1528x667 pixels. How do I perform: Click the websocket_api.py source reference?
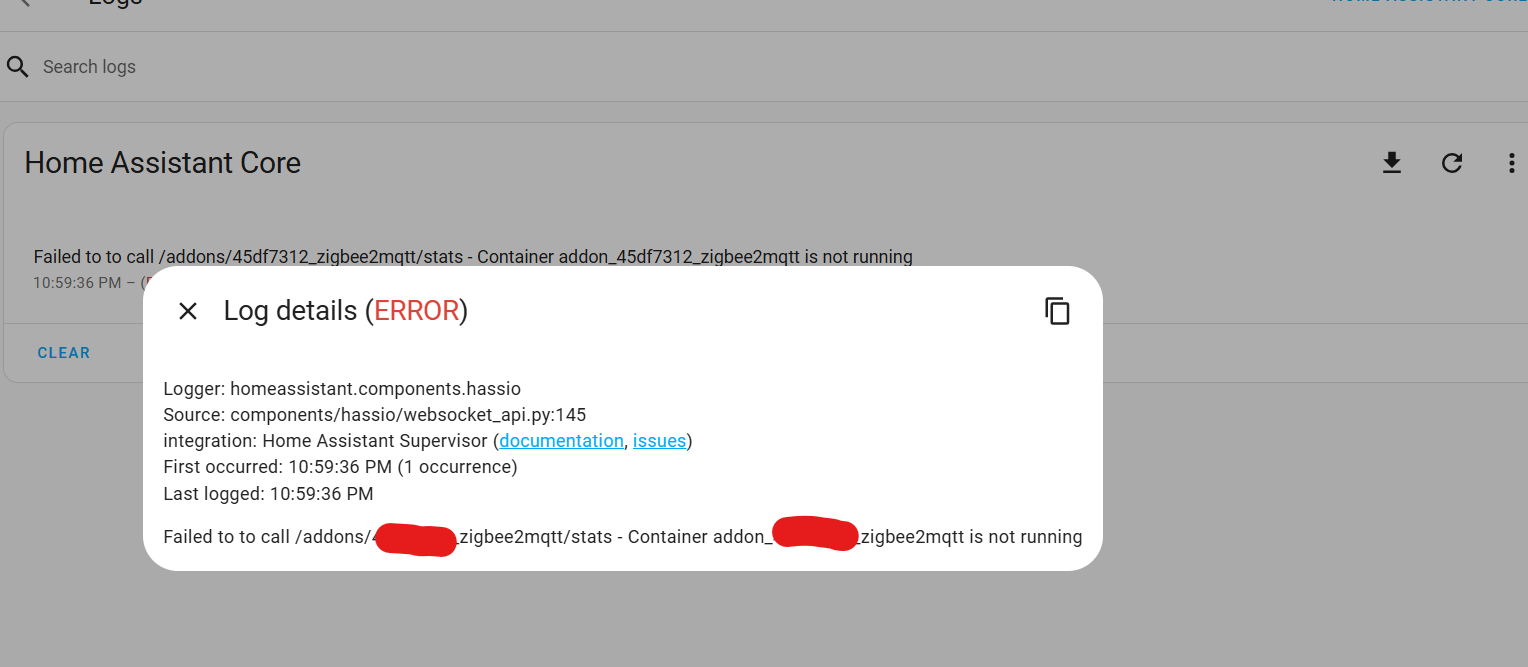tap(375, 414)
